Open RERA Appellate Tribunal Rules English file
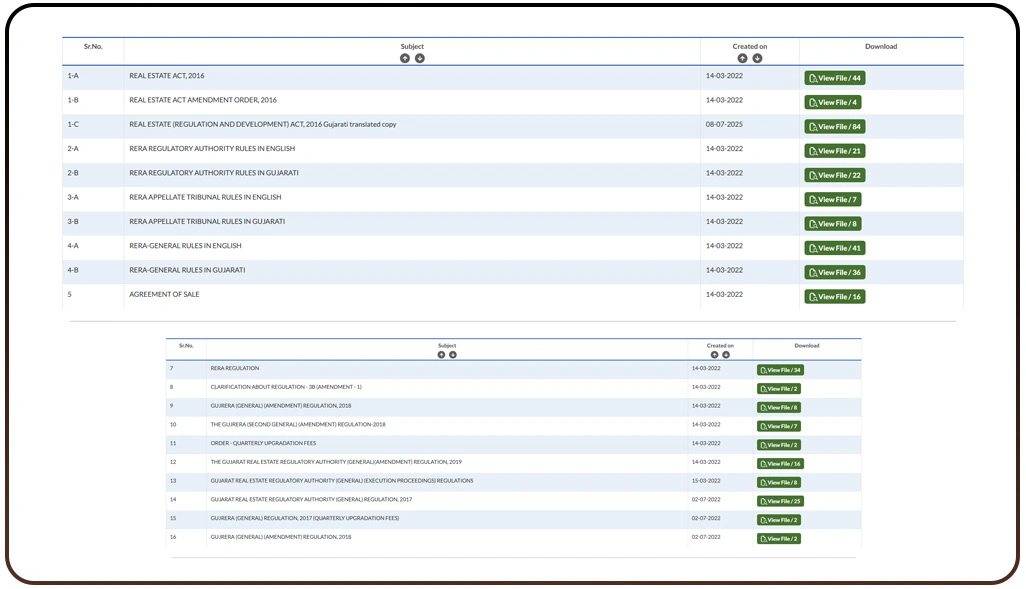The height and width of the screenshot is (589, 1026). pyautogui.click(x=834, y=198)
